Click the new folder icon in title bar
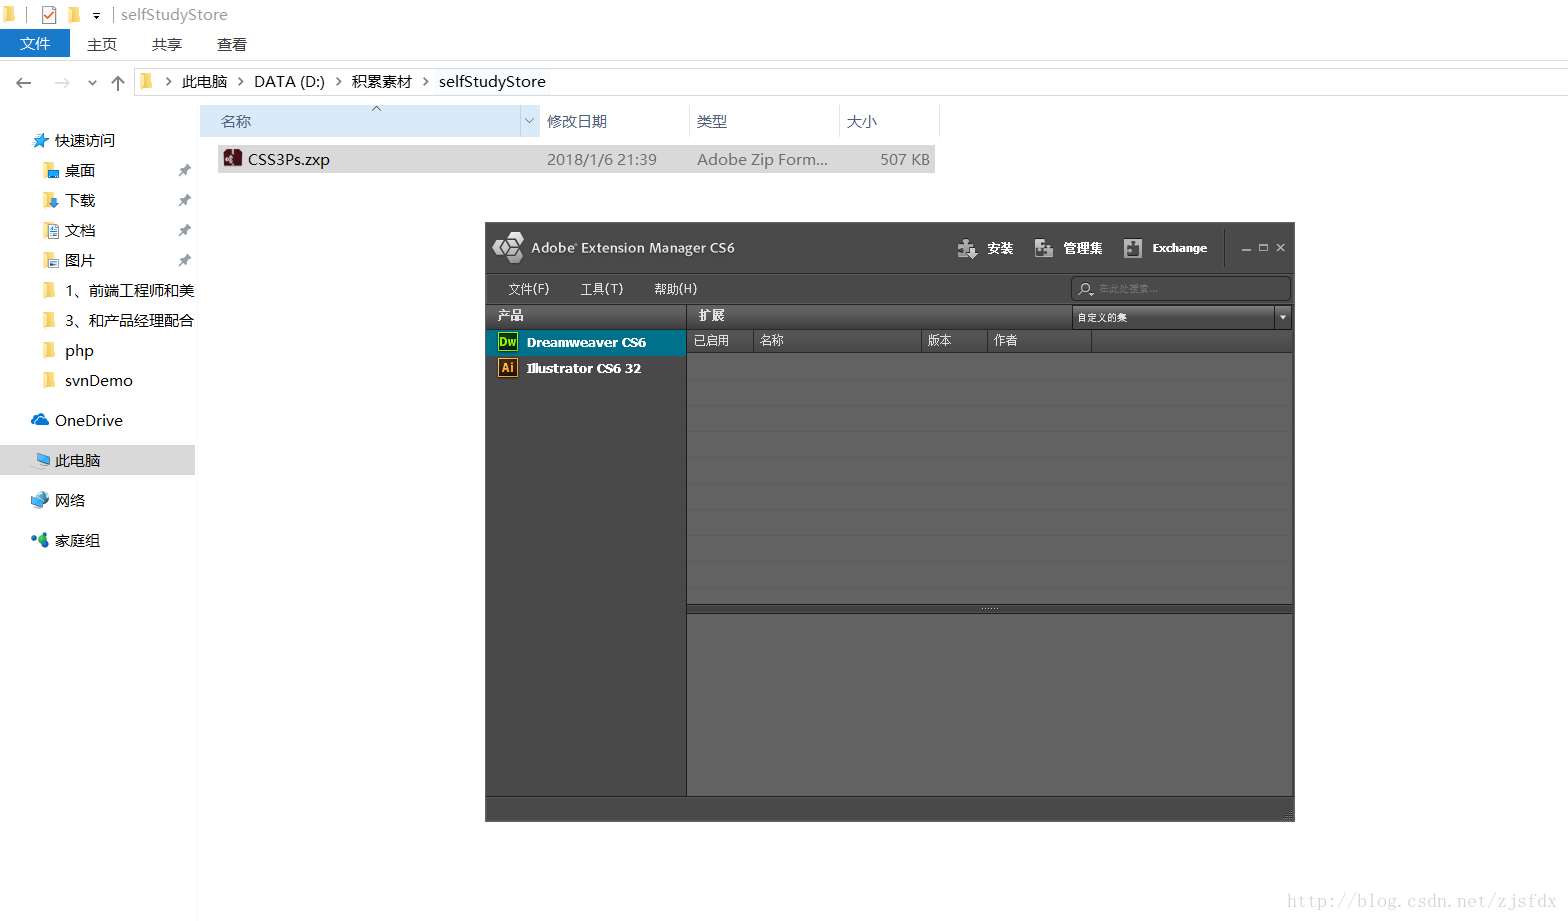This screenshot has width=1568, height=921. point(74,15)
